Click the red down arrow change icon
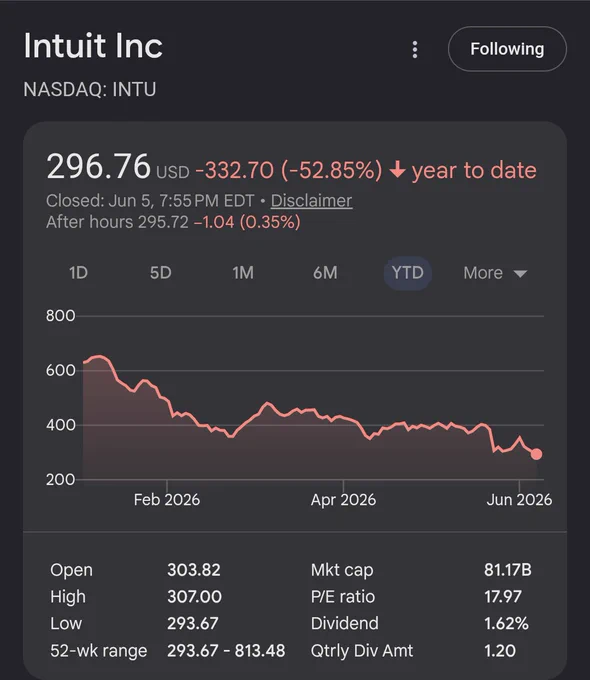 [397, 170]
